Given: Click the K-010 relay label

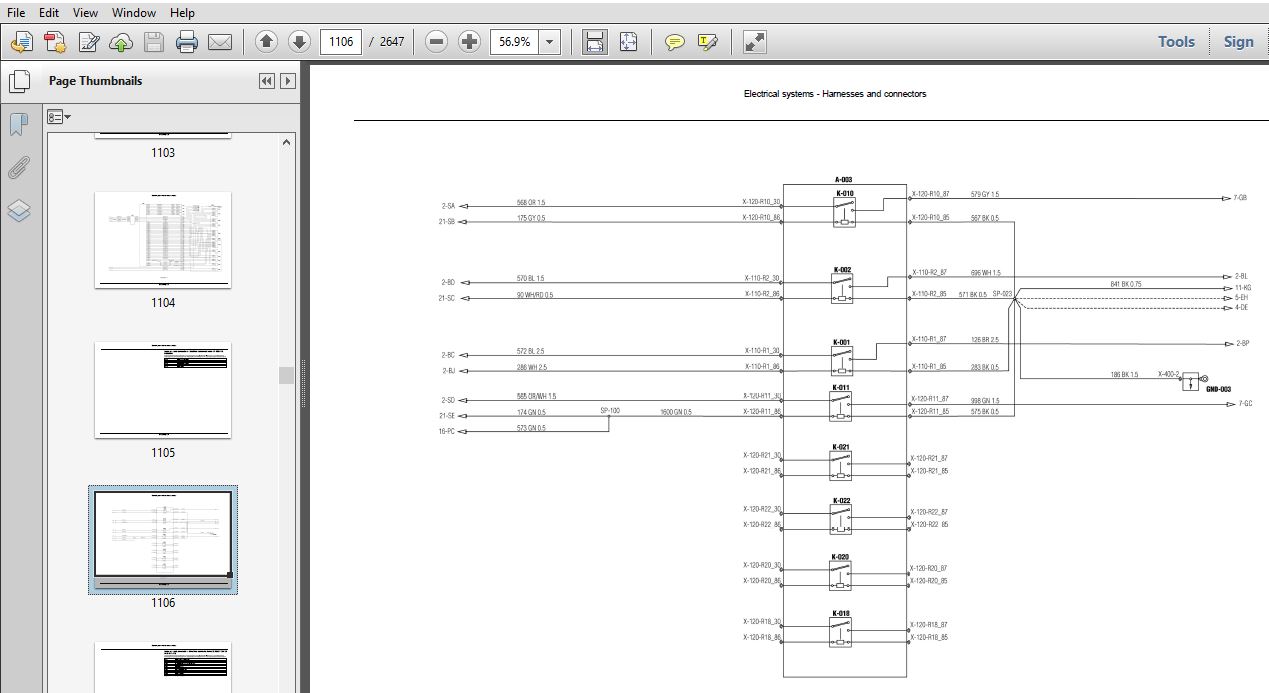Looking at the screenshot, I should coord(844,193).
